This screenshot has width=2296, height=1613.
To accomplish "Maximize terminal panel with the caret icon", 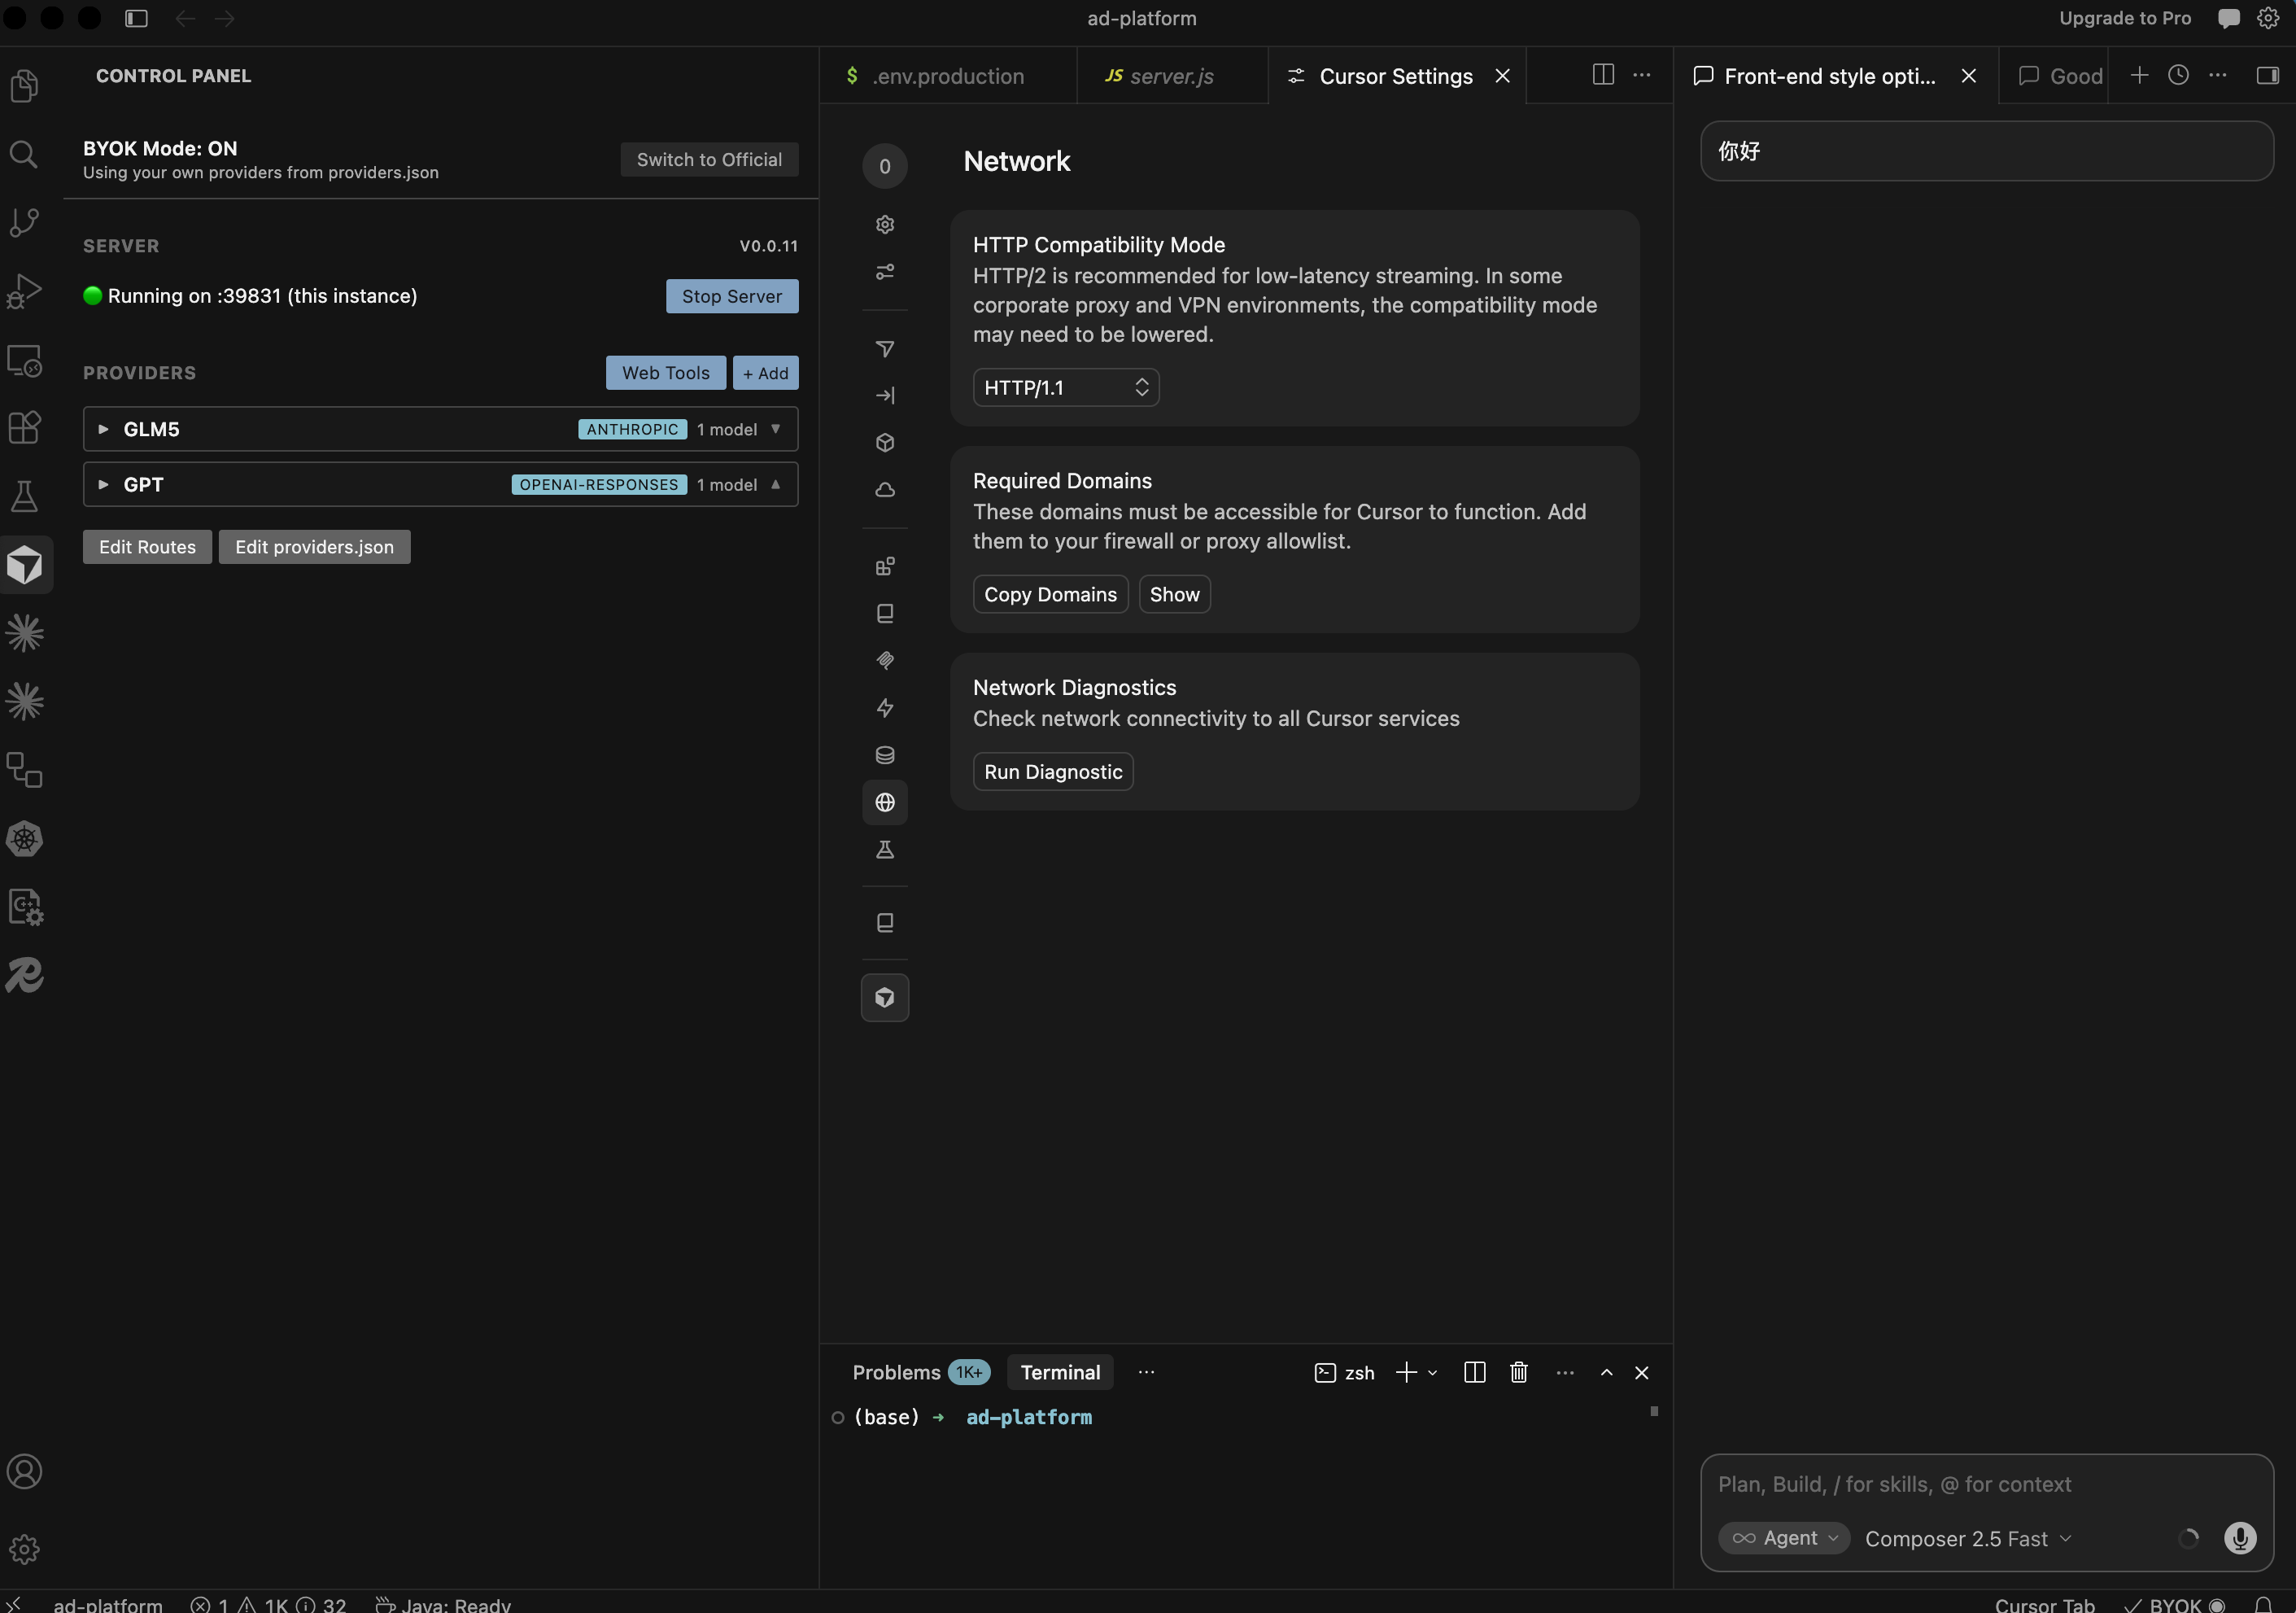I will (1606, 1373).
